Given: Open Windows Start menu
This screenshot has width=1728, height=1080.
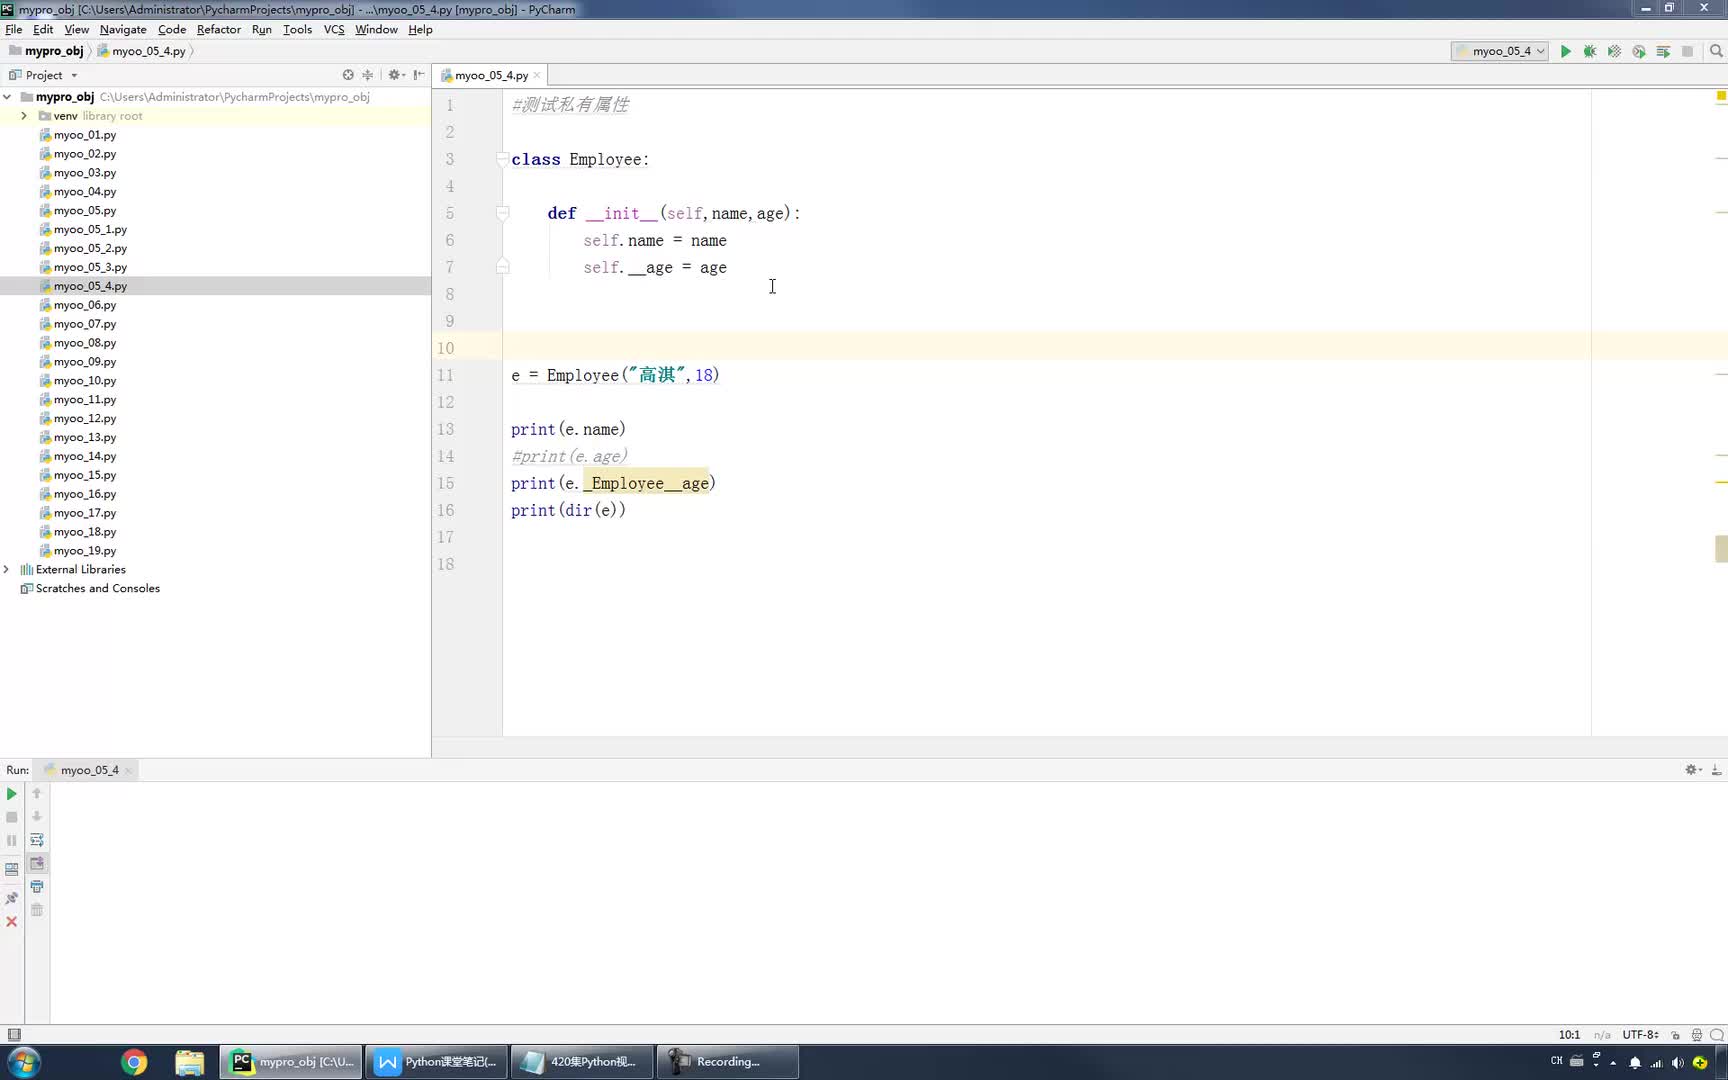Looking at the screenshot, I should click(x=23, y=1062).
